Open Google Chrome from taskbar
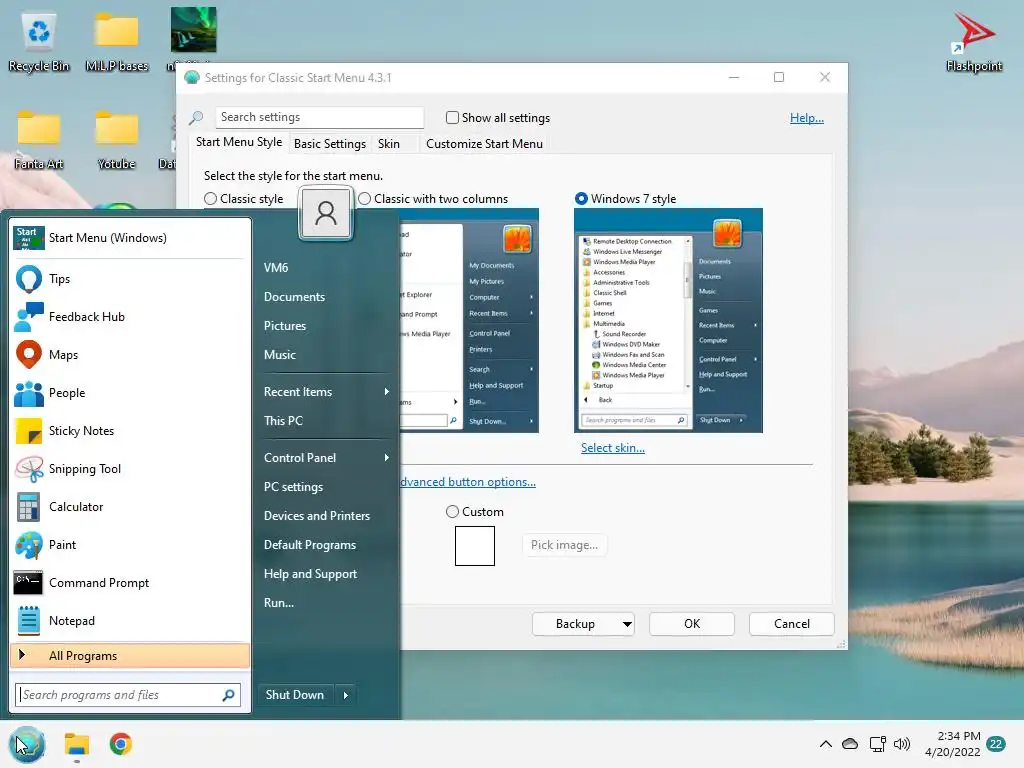This screenshot has width=1024, height=768. pyautogui.click(x=121, y=744)
